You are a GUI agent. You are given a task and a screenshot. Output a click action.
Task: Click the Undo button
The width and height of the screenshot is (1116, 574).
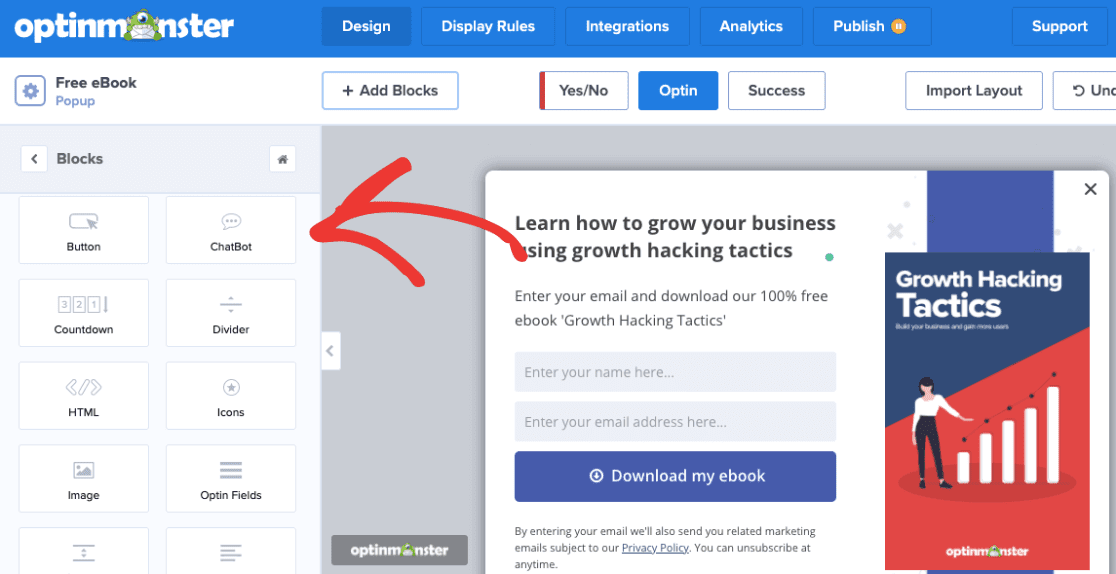click(1085, 90)
